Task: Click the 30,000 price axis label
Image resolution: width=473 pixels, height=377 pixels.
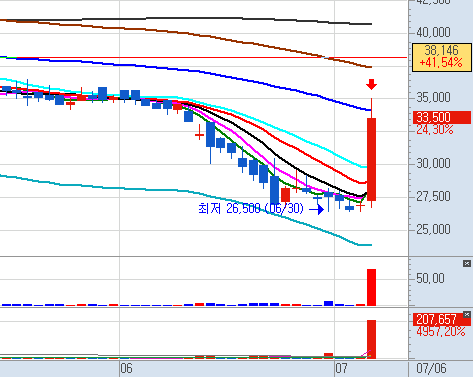Action: pyautogui.click(x=433, y=163)
